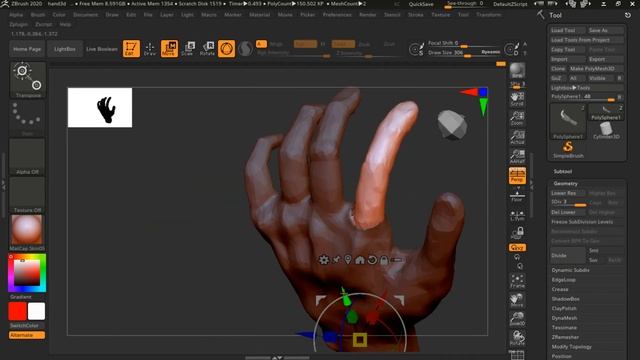Click the gizmo customize gear icon
The image size is (640, 360).
(x=324, y=260)
